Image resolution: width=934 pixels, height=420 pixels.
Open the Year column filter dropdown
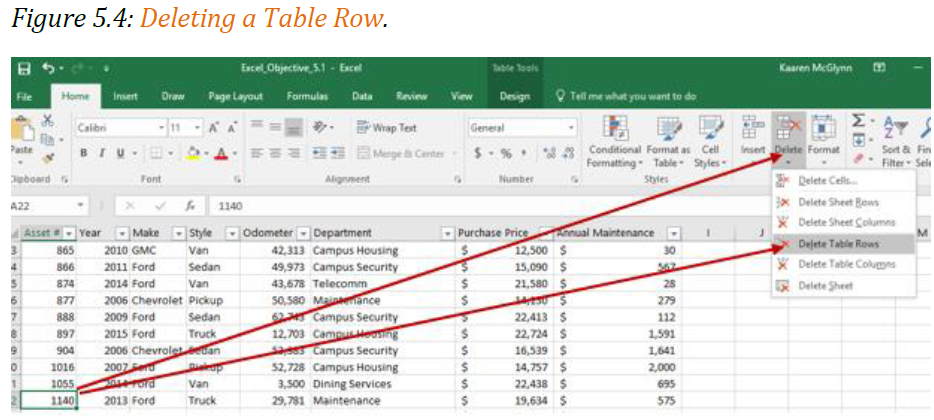pyautogui.click(x=122, y=233)
